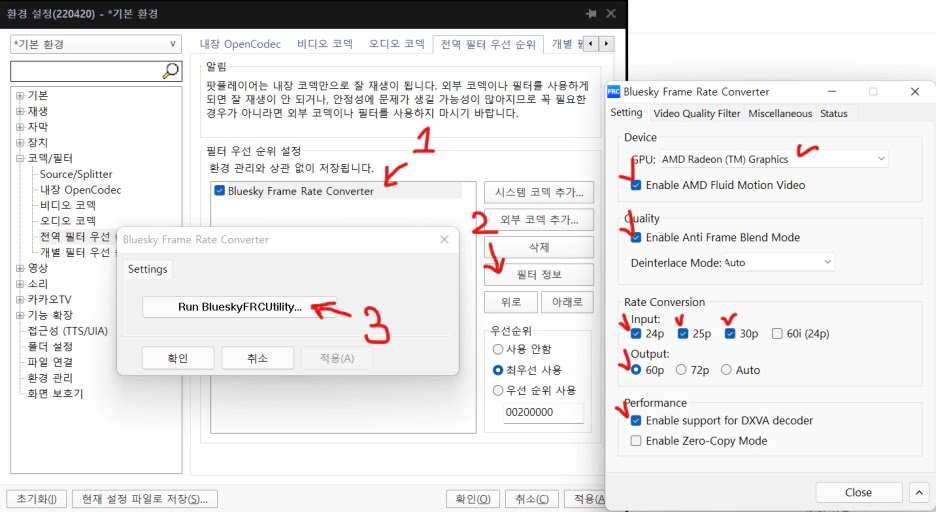The width and height of the screenshot is (936, 512).
Task: Switch to 전역 필터 우선 순위 tab
Action: click(488, 44)
